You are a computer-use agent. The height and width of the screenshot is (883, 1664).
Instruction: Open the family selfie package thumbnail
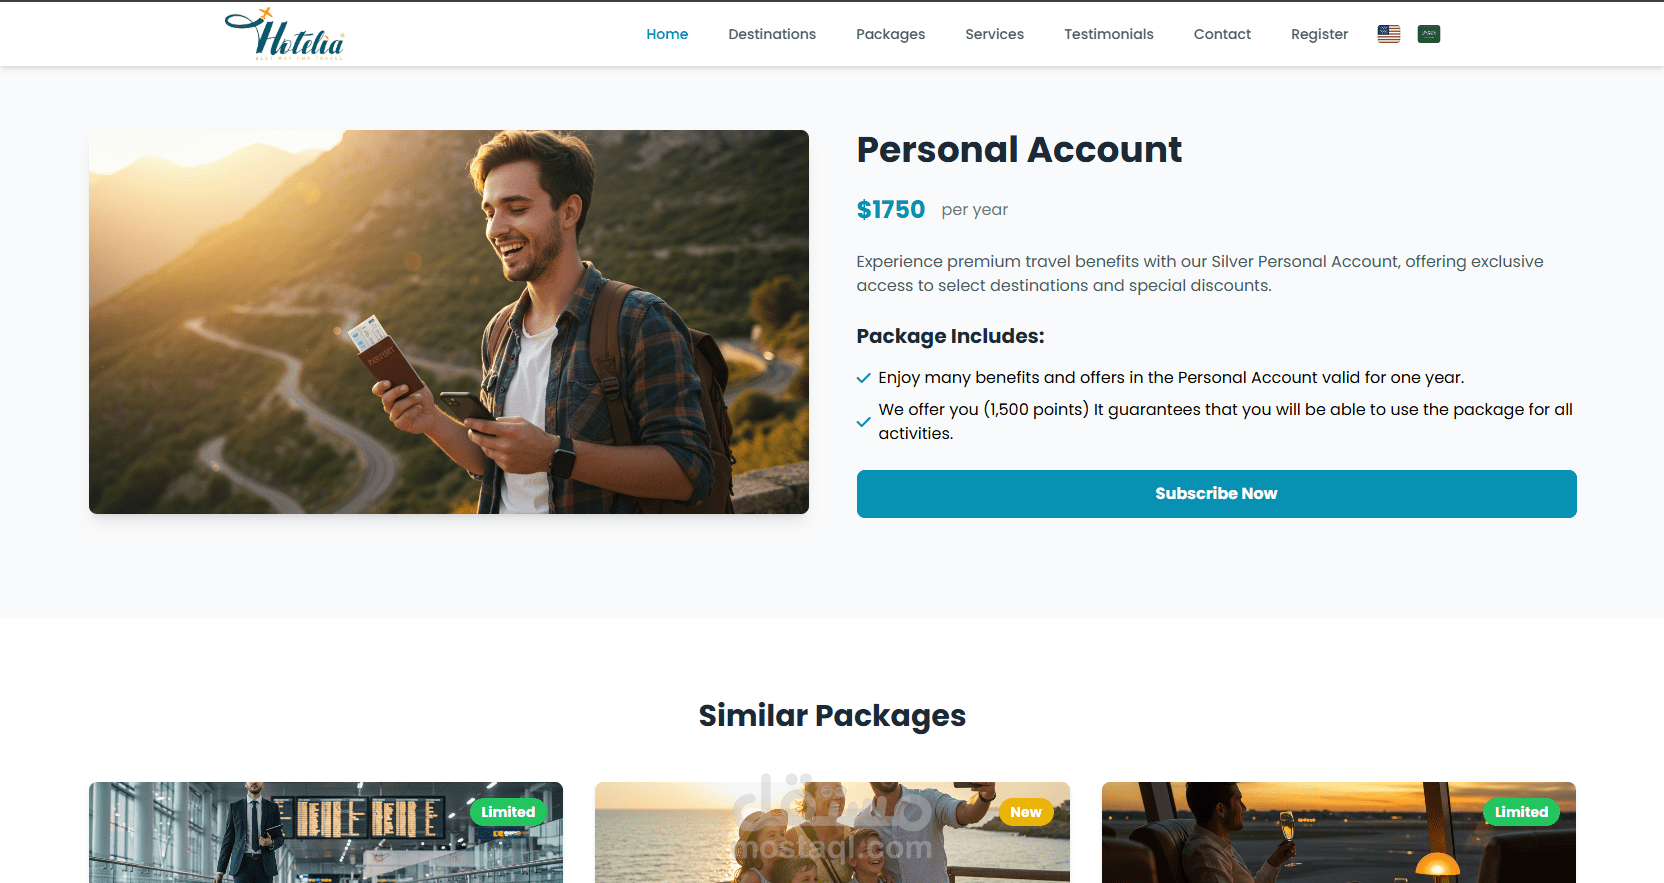832,832
